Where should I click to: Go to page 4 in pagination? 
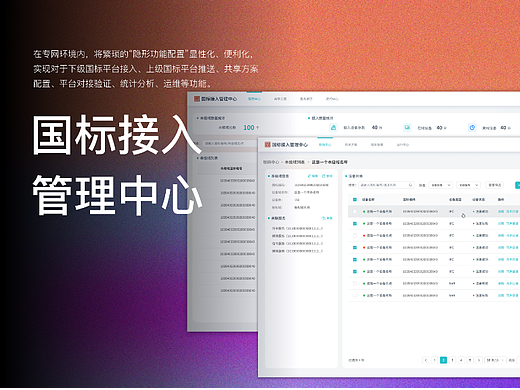click(x=461, y=360)
